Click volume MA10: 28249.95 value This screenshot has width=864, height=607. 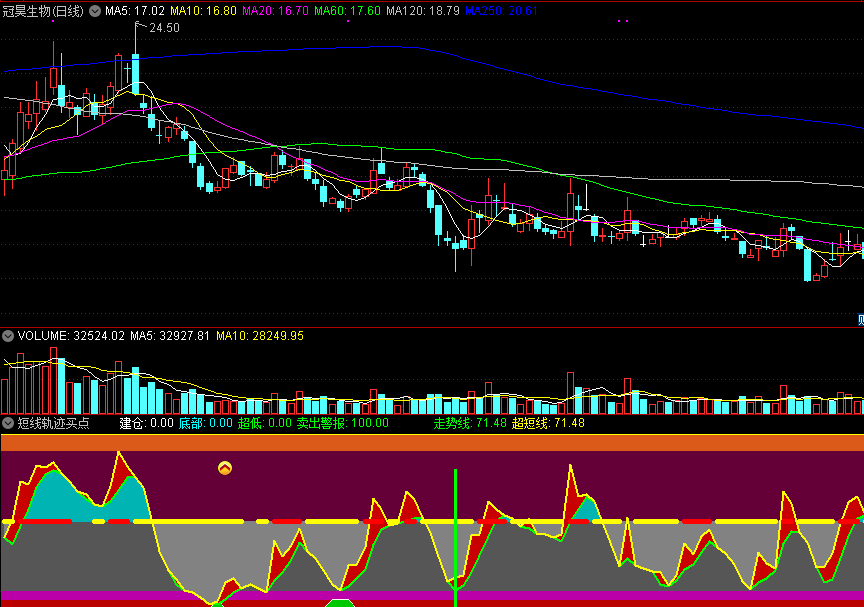(x=260, y=335)
